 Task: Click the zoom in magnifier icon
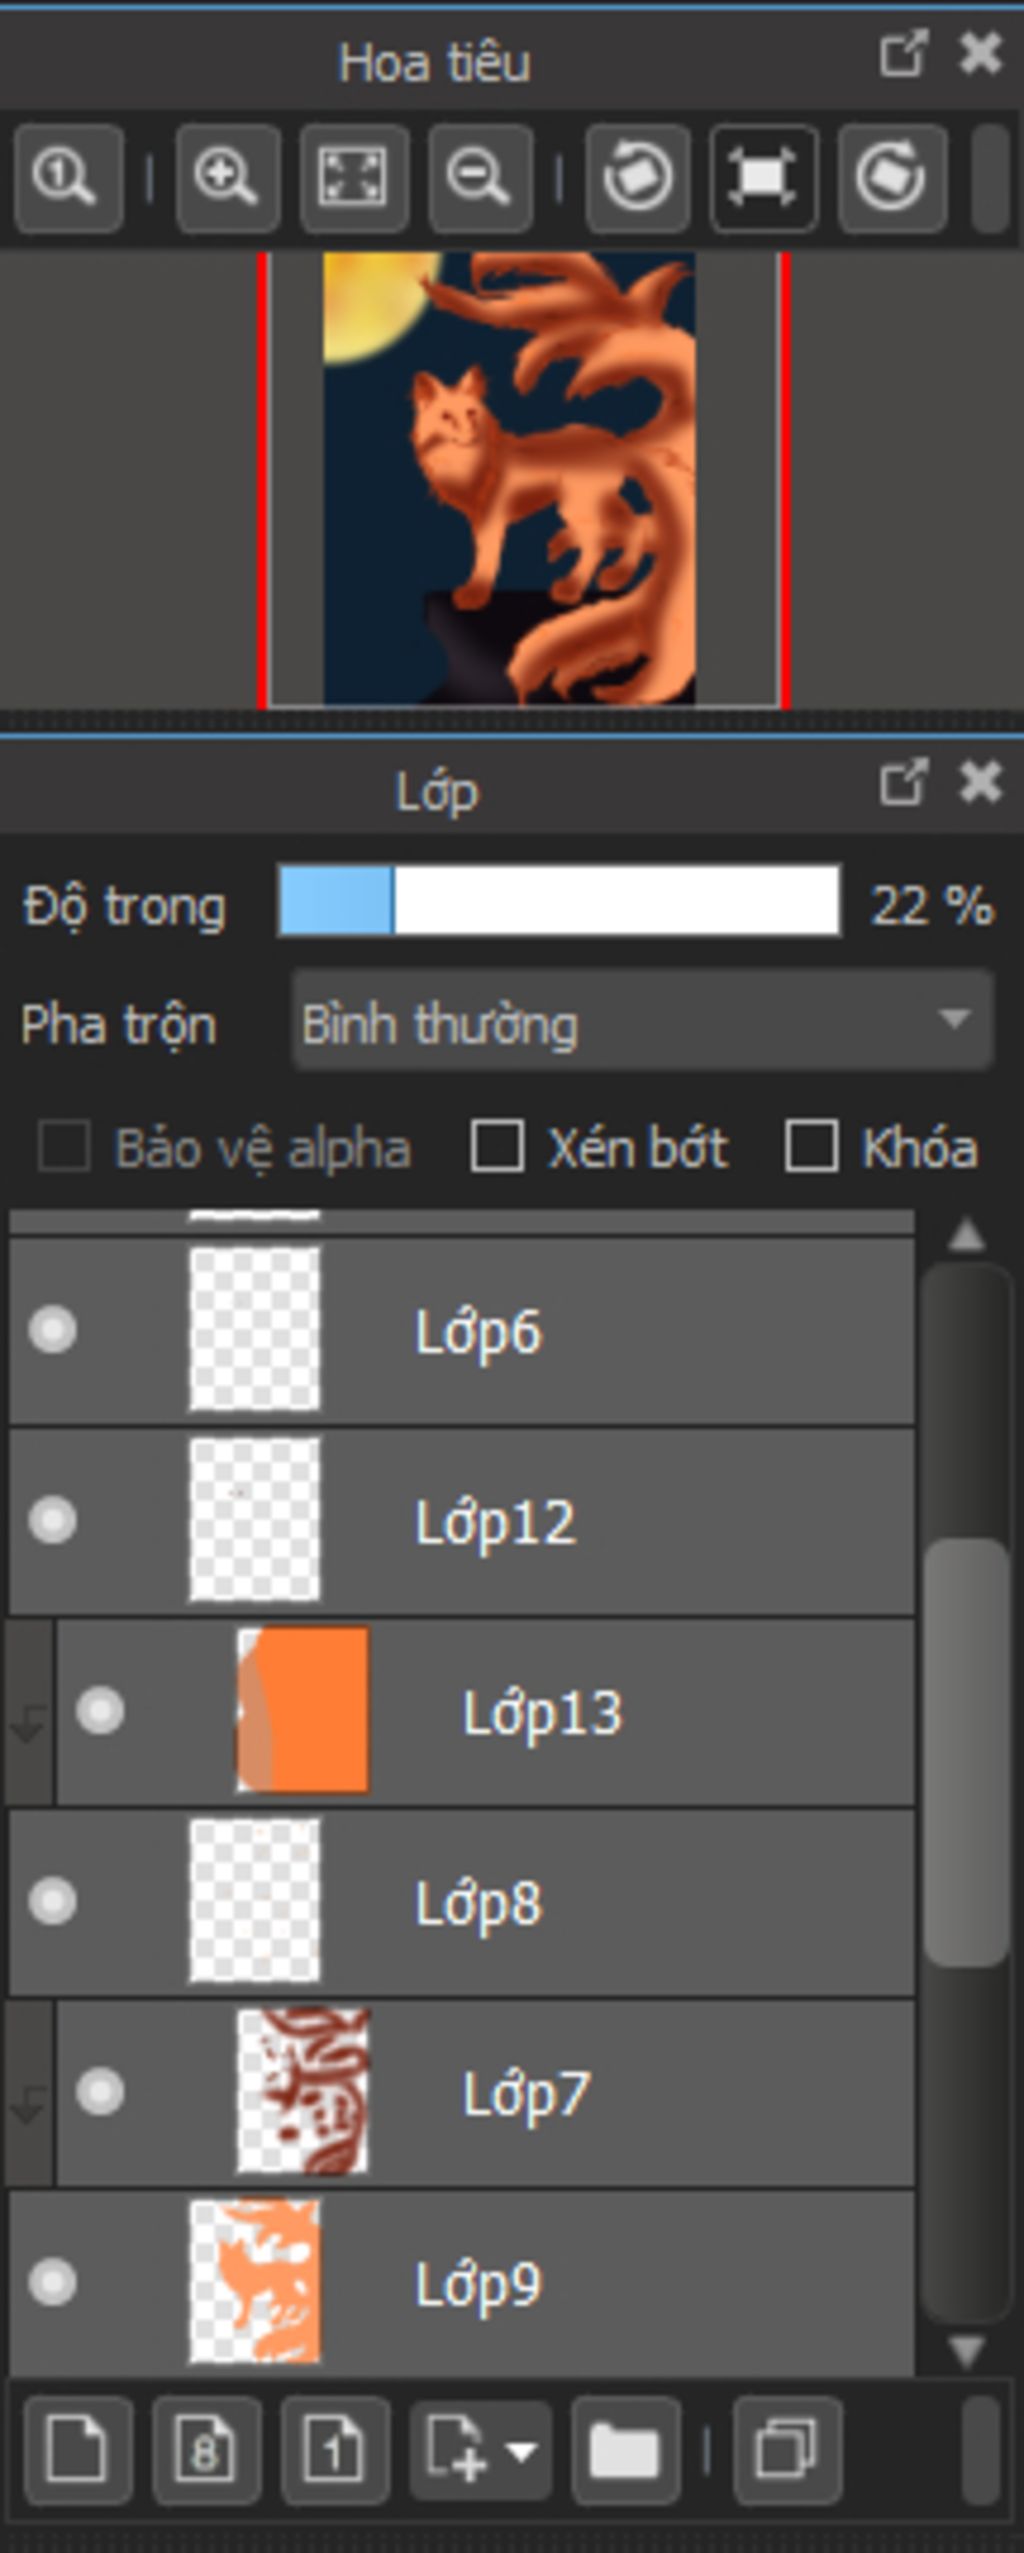coord(227,178)
